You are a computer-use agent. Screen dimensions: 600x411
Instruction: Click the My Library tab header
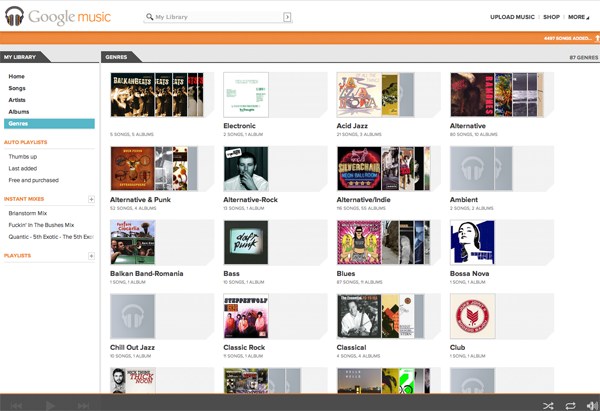point(20,57)
